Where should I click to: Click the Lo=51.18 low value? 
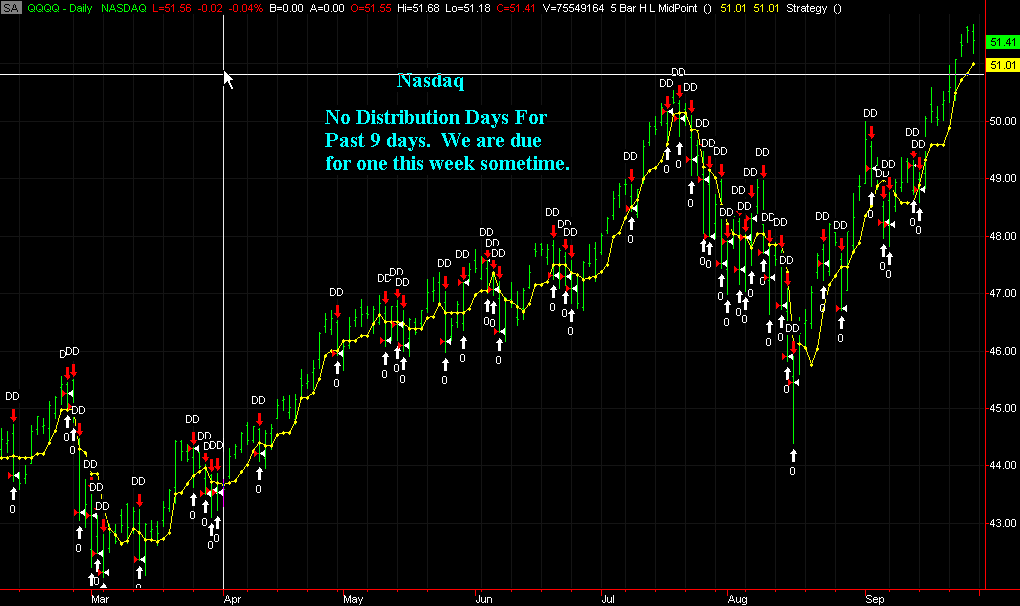tap(468, 8)
